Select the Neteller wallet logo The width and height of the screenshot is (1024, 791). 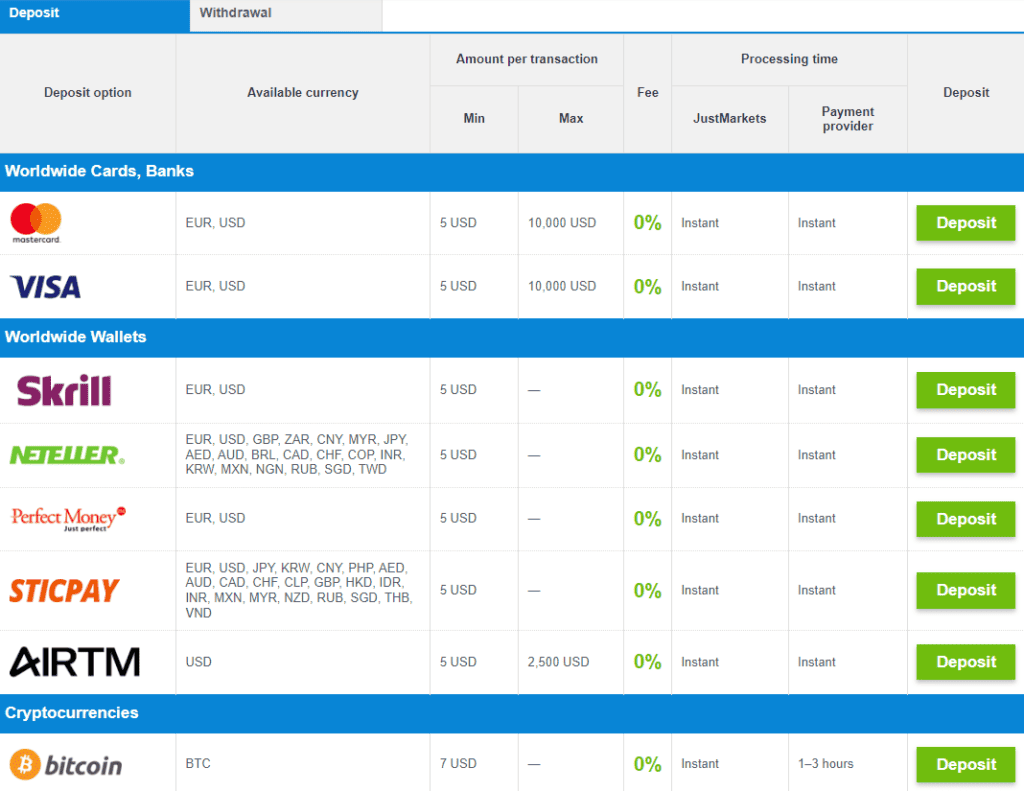(67, 455)
